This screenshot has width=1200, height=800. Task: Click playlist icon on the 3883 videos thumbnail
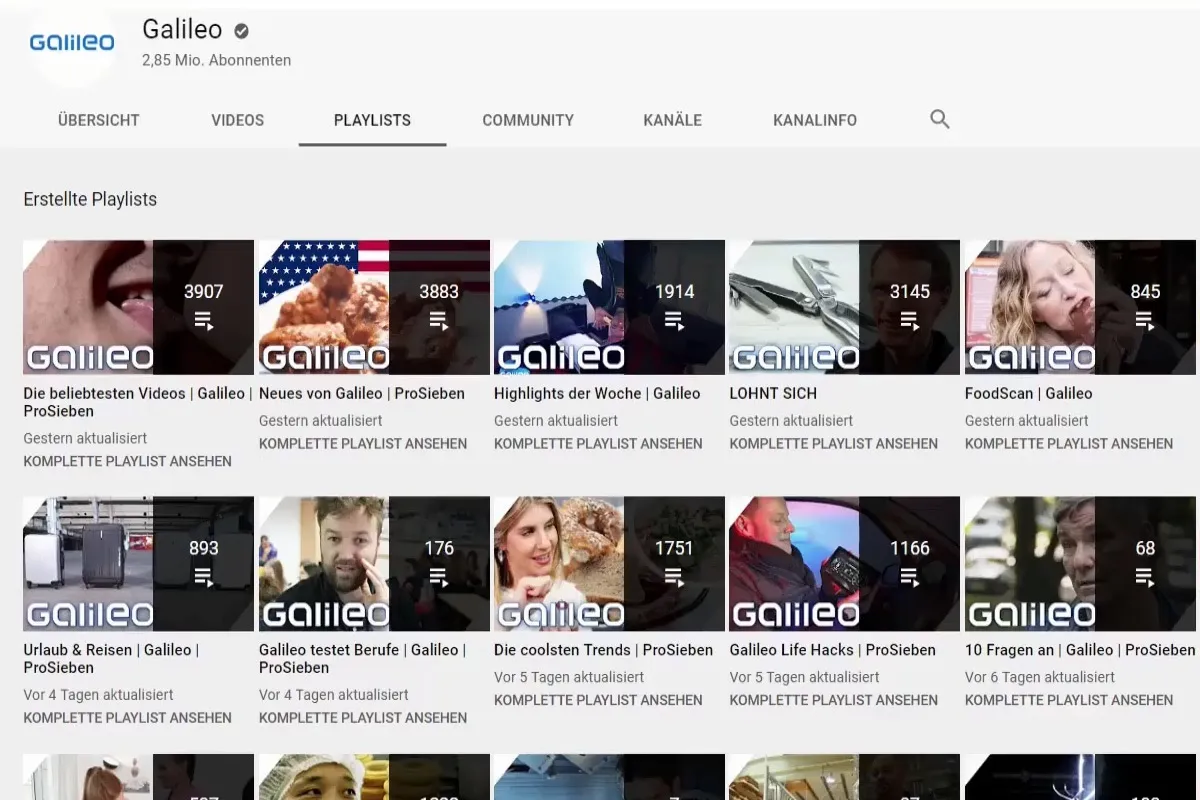click(x=439, y=321)
